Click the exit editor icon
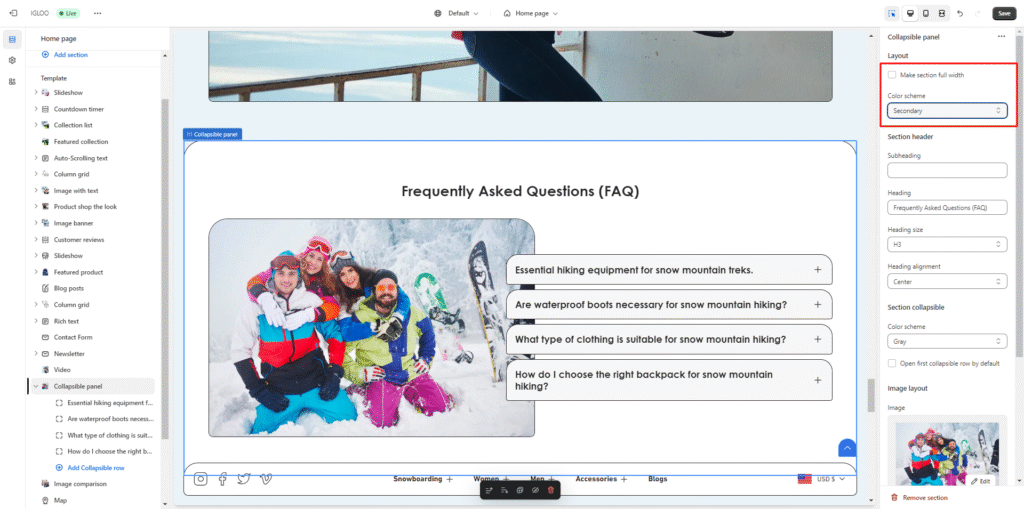The height and width of the screenshot is (509, 1024). [13, 13]
